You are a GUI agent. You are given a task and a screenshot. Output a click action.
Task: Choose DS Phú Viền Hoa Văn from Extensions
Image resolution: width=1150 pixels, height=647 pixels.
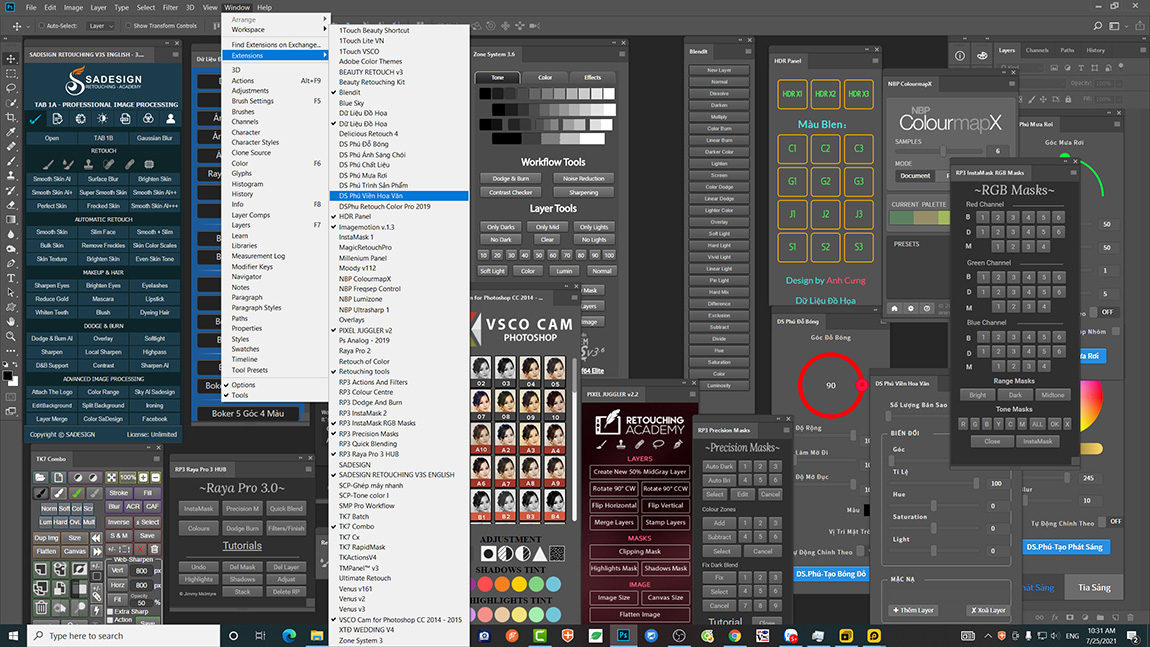click(x=400, y=196)
